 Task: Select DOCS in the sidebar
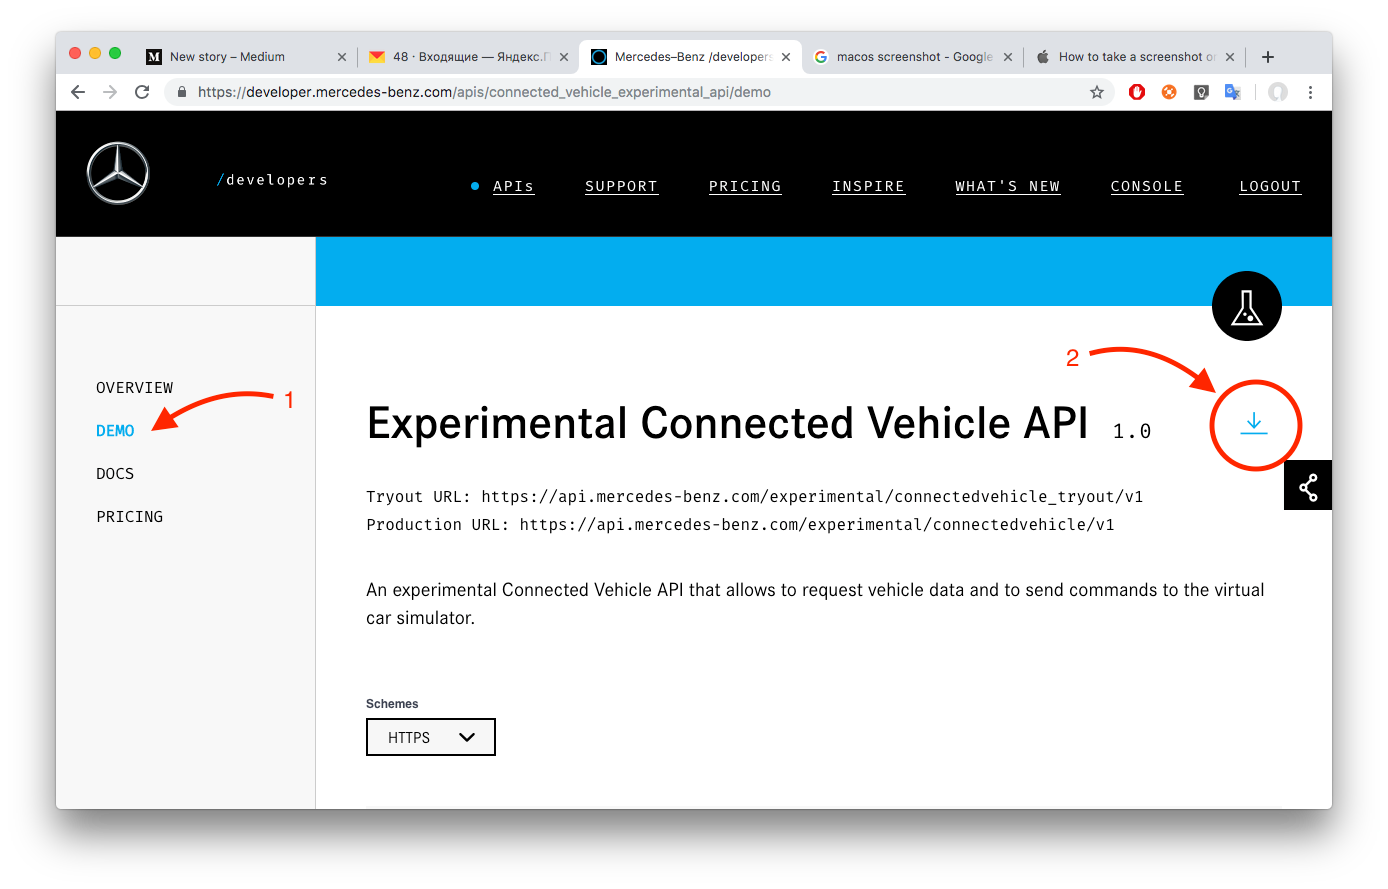[x=115, y=474]
